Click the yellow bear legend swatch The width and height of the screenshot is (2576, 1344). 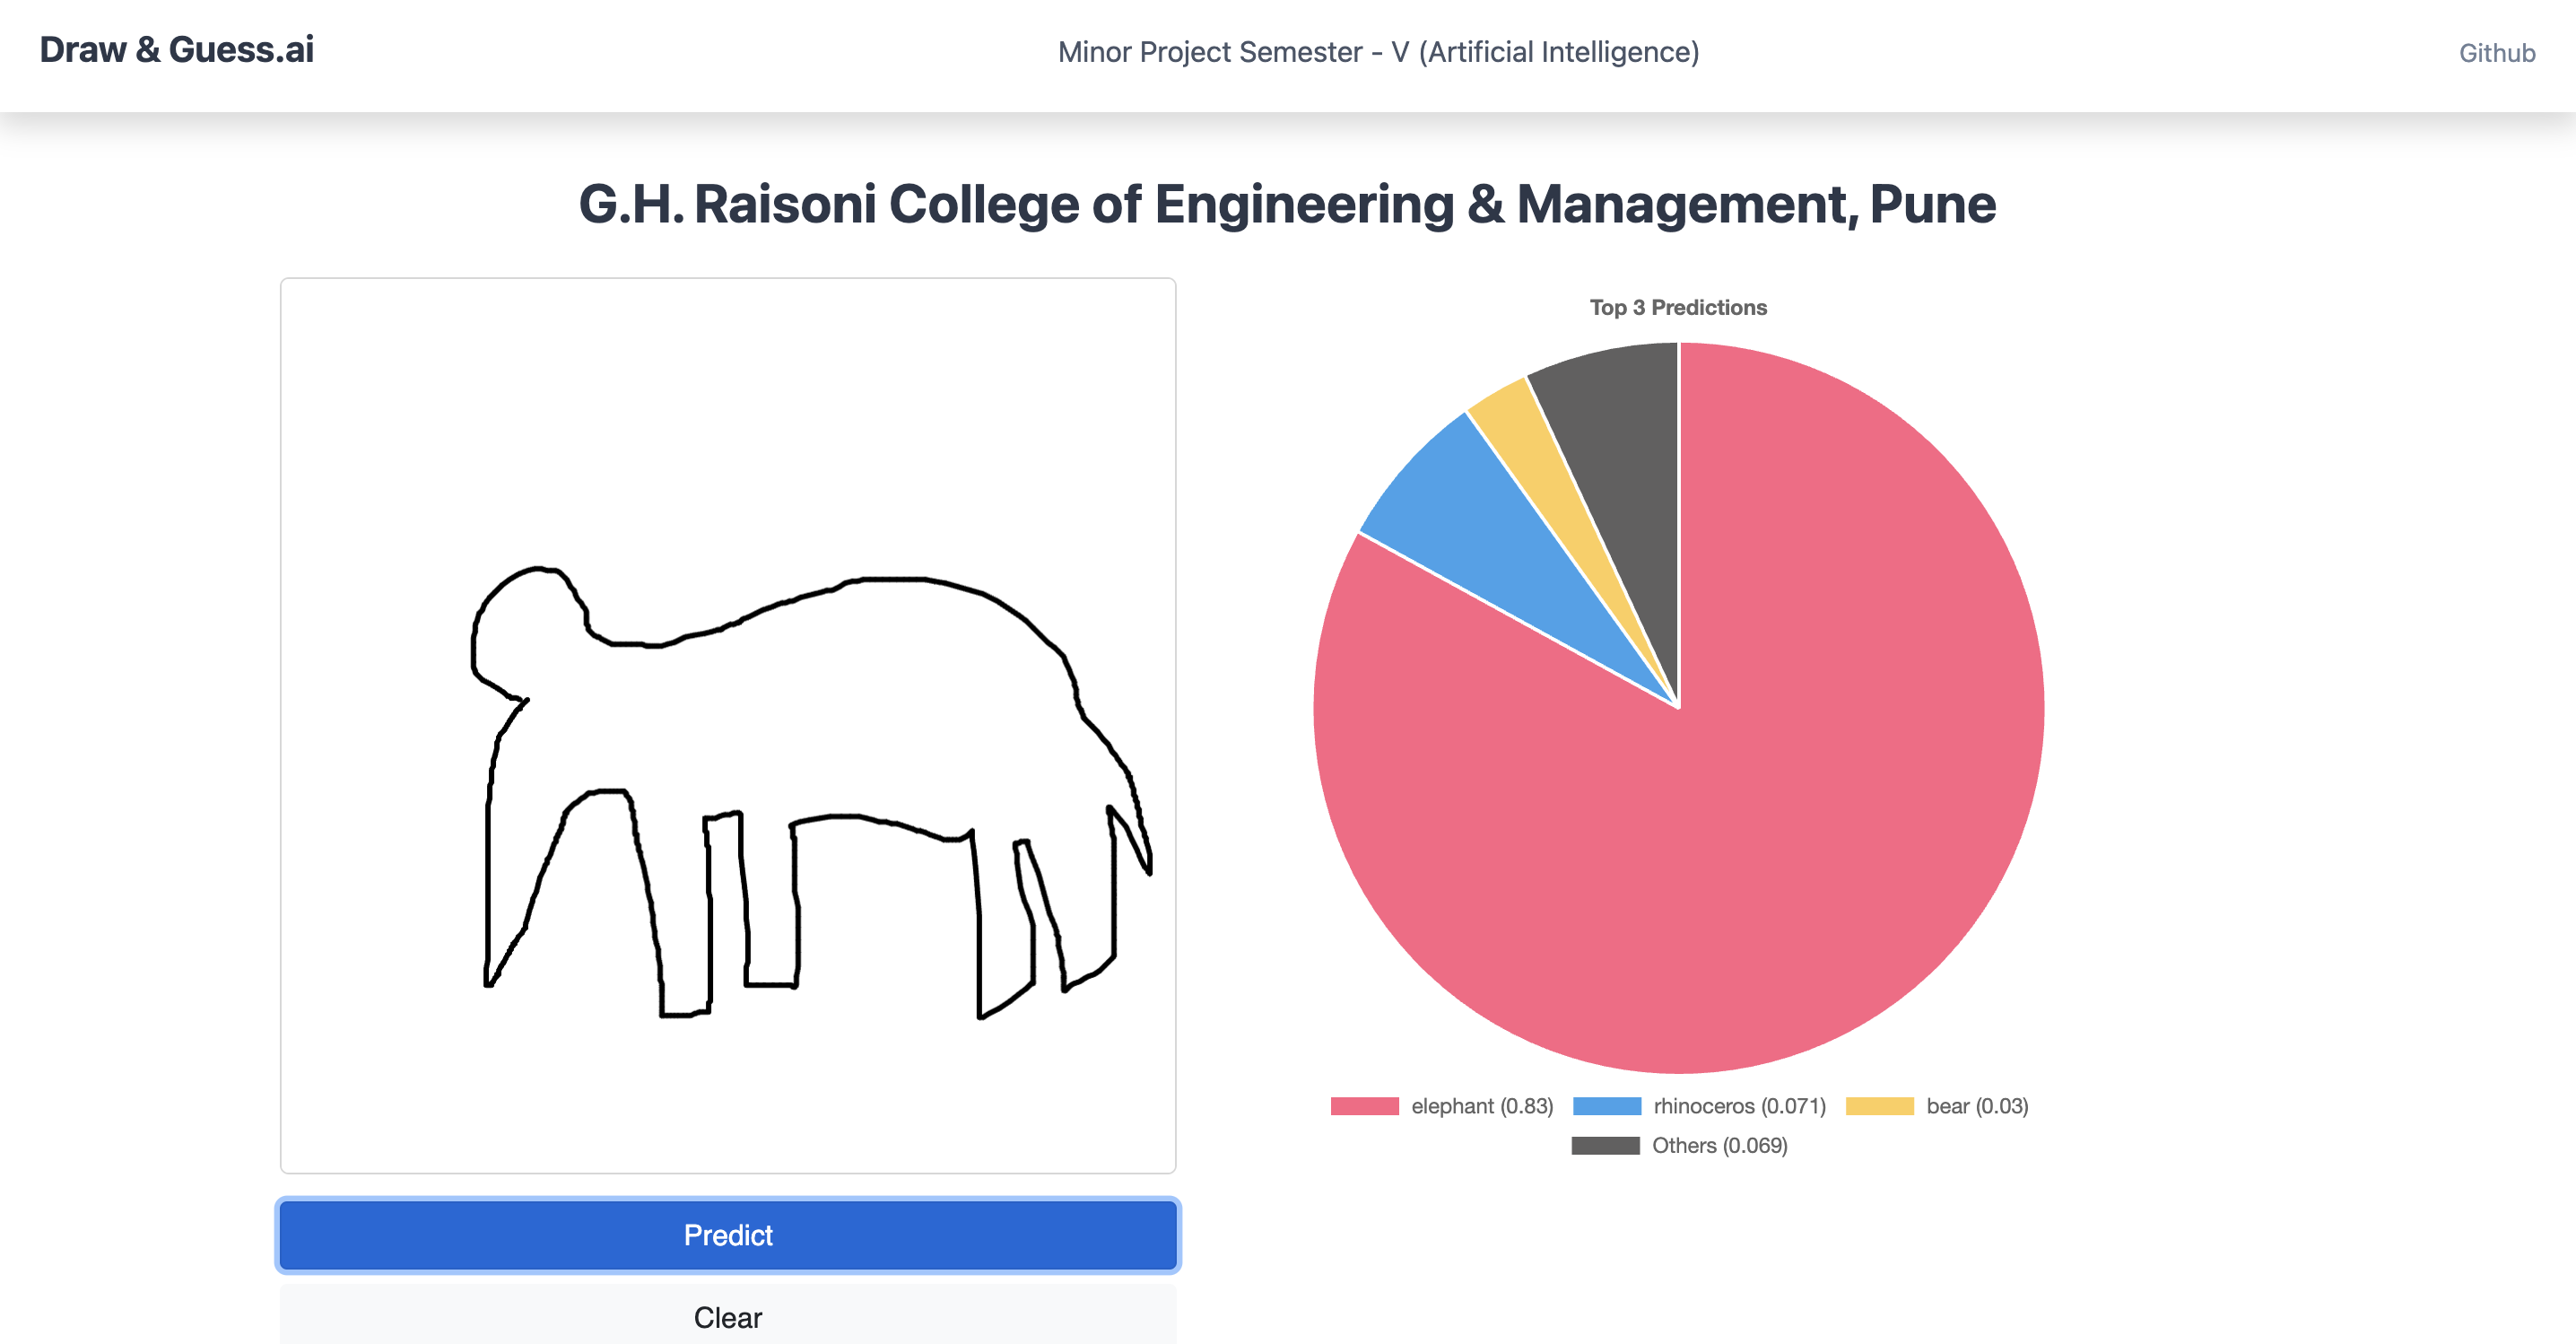[1879, 1106]
